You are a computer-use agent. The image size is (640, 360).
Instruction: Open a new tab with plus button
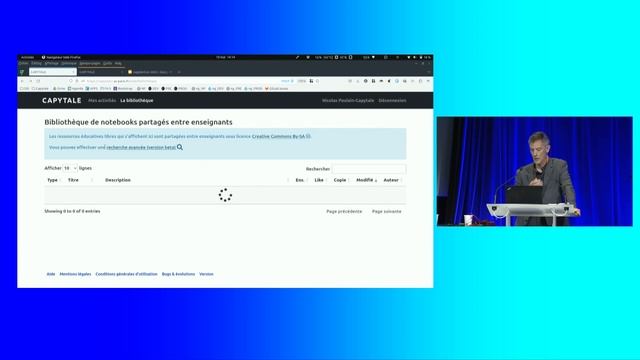[x=179, y=72]
